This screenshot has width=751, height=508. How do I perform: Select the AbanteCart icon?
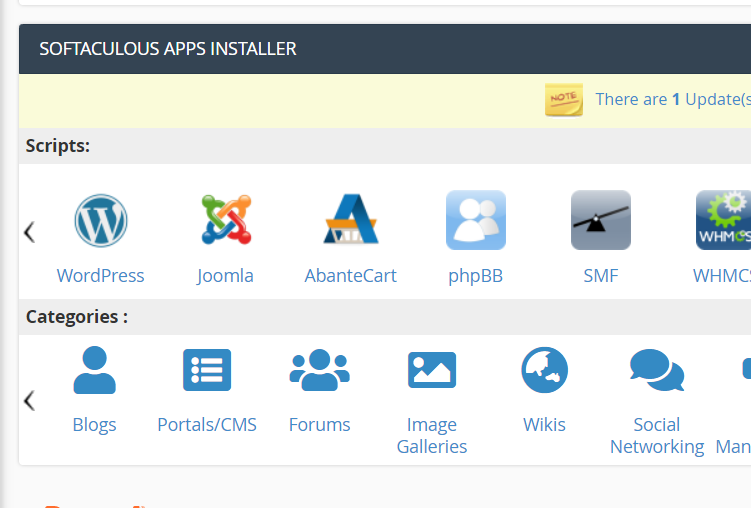pos(350,220)
